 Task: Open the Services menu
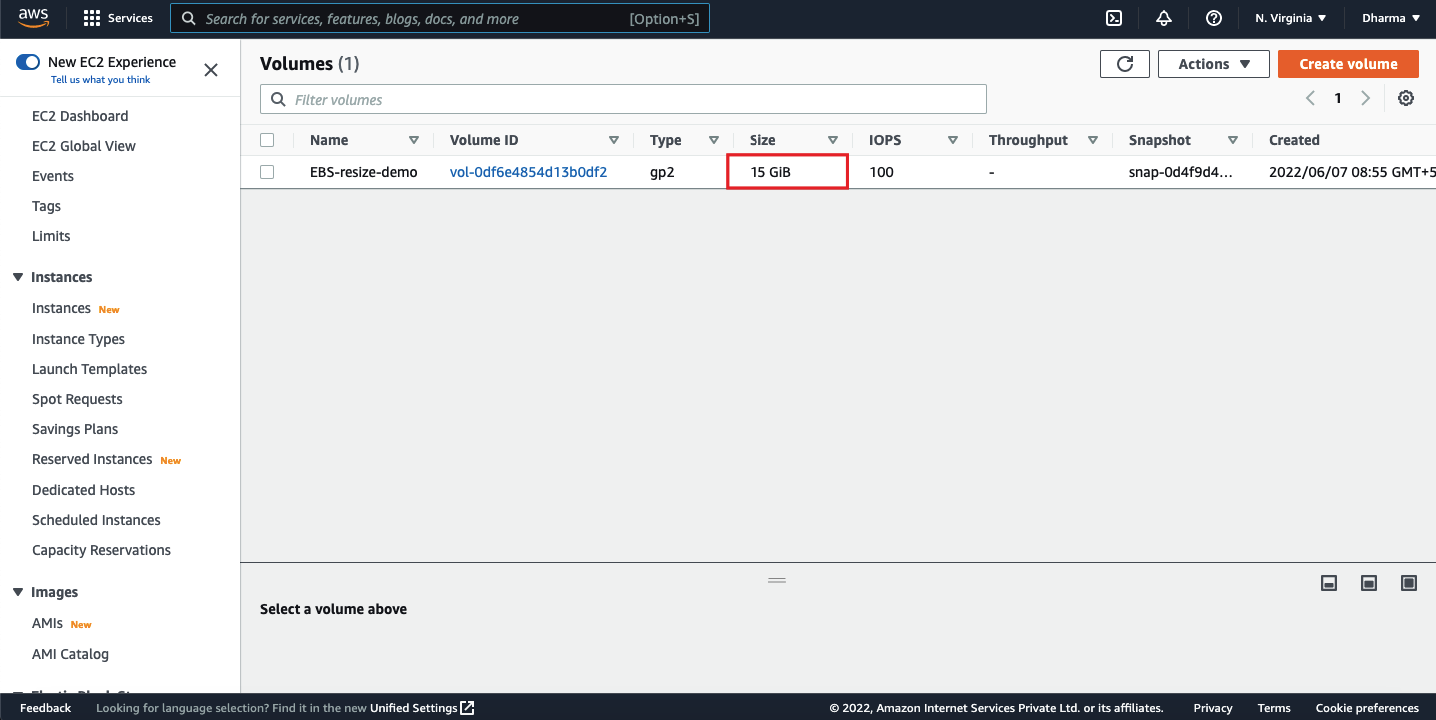pos(118,18)
